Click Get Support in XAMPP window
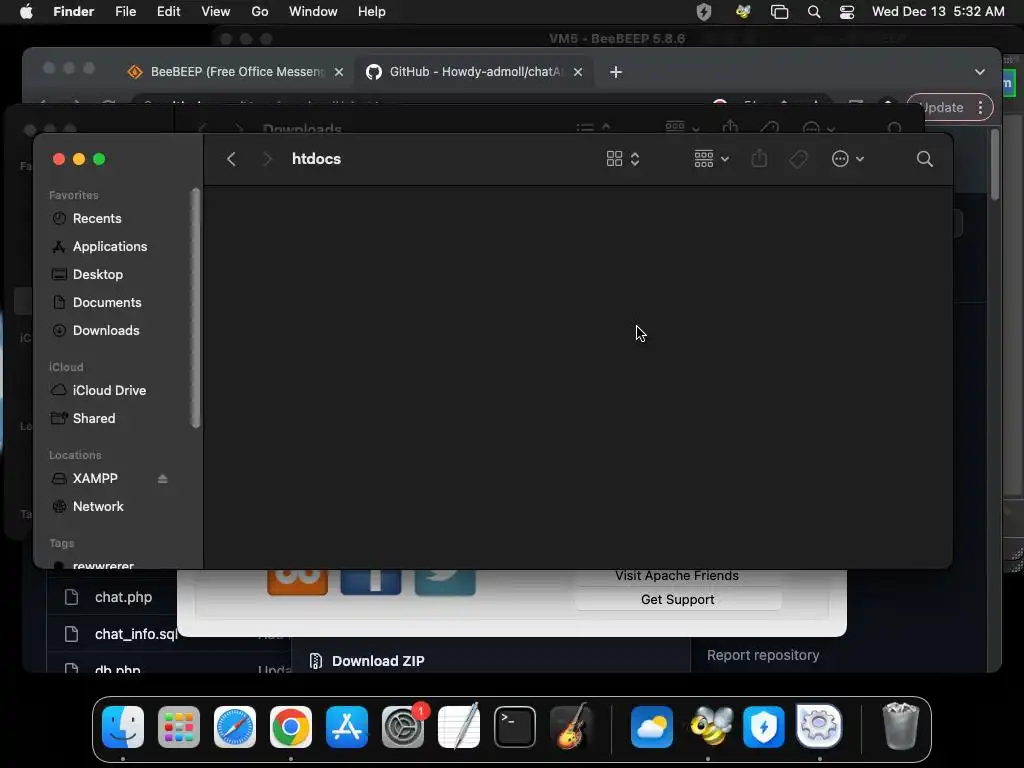 677,600
